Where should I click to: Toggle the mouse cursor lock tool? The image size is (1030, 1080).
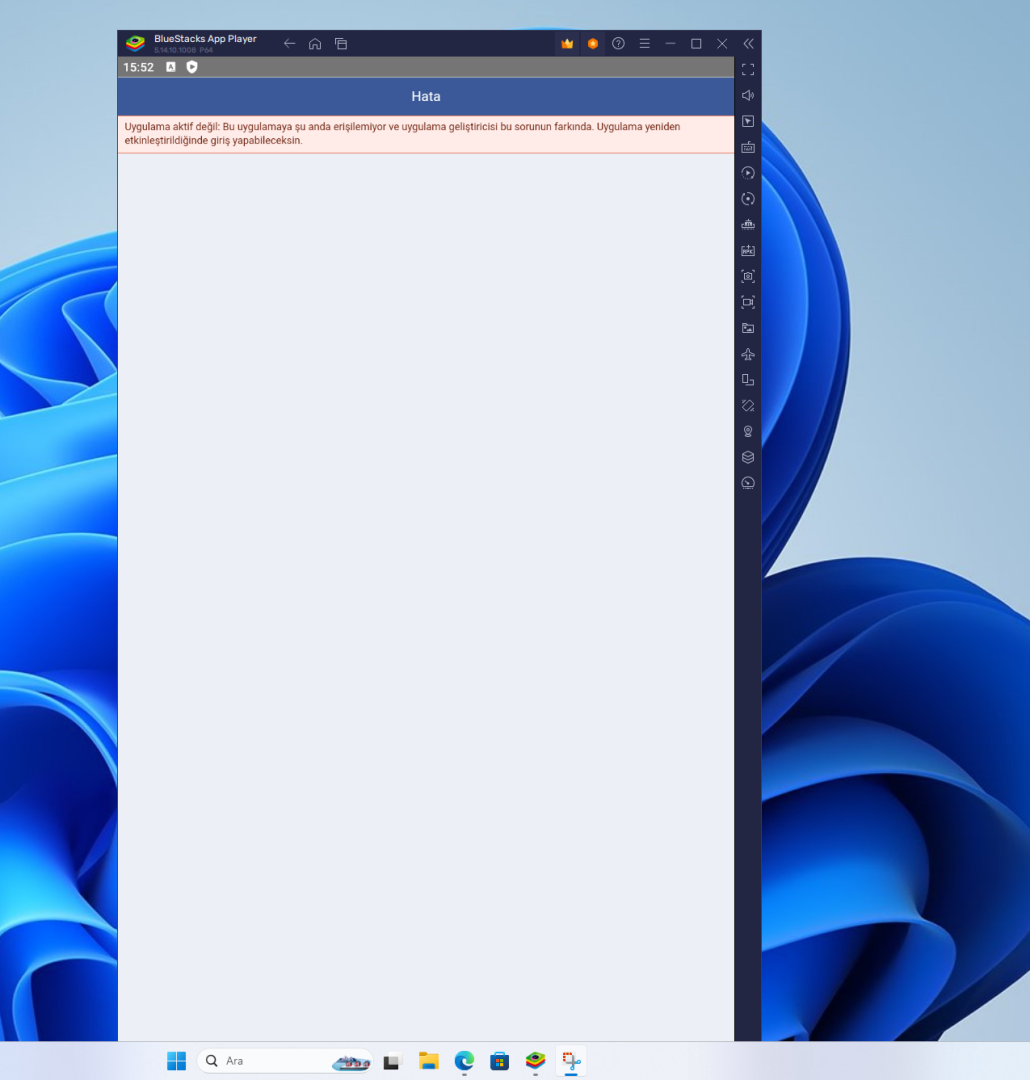748,121
